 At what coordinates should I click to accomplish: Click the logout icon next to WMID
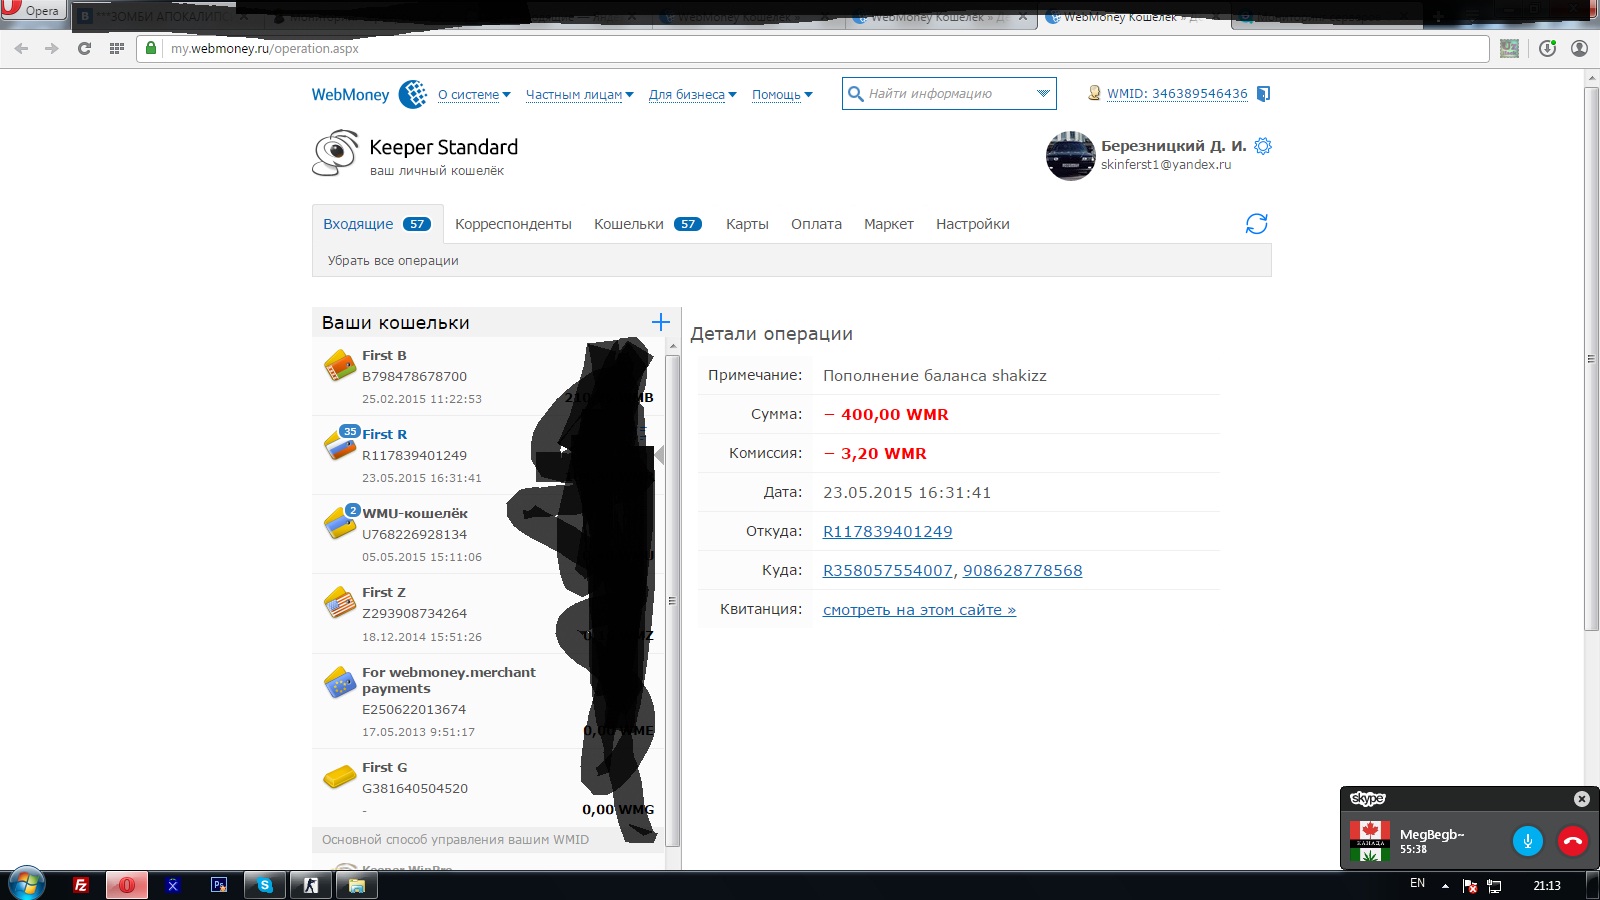tap(1263, 94)
